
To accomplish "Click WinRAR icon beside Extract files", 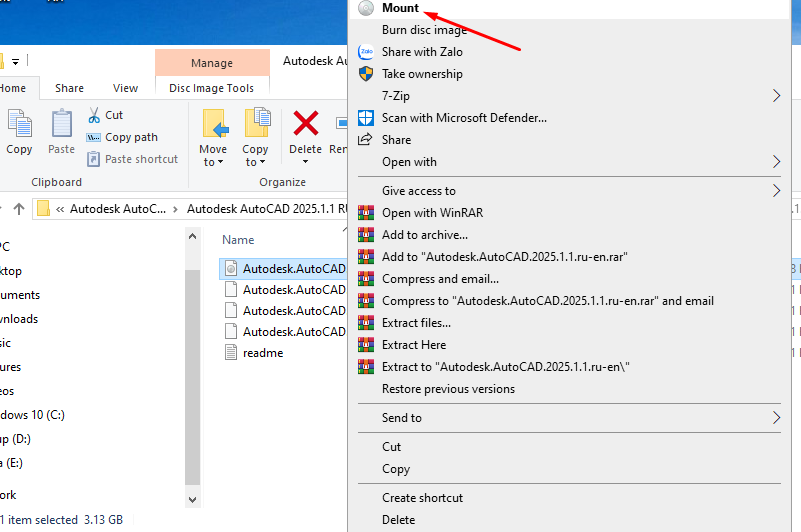I will click(x=366, y=322).
